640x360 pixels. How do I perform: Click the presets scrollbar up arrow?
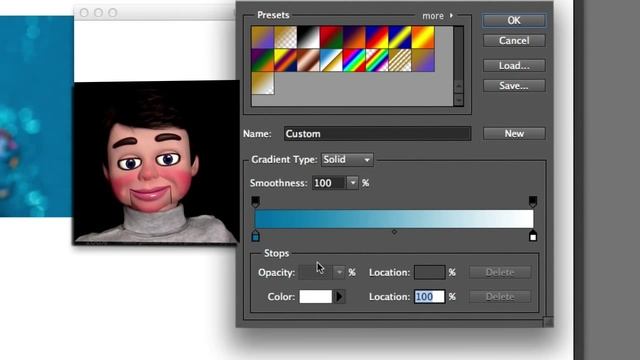tap(458, 87)
